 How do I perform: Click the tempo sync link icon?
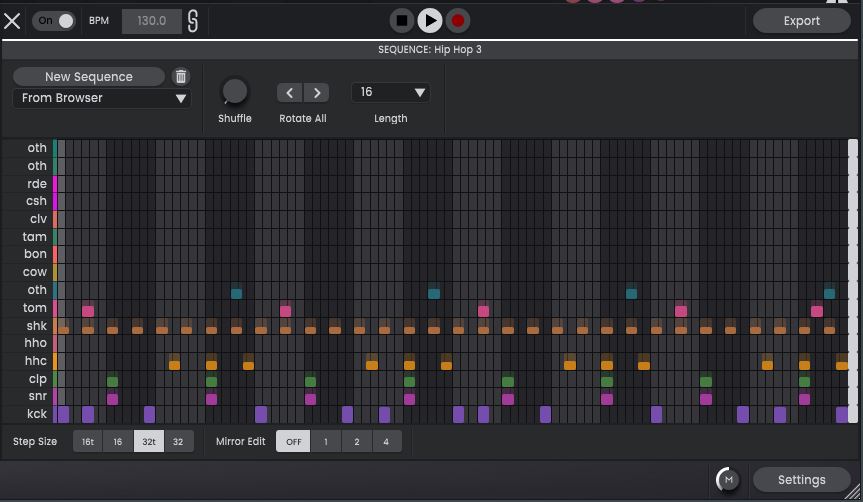[x=193, y=21]
